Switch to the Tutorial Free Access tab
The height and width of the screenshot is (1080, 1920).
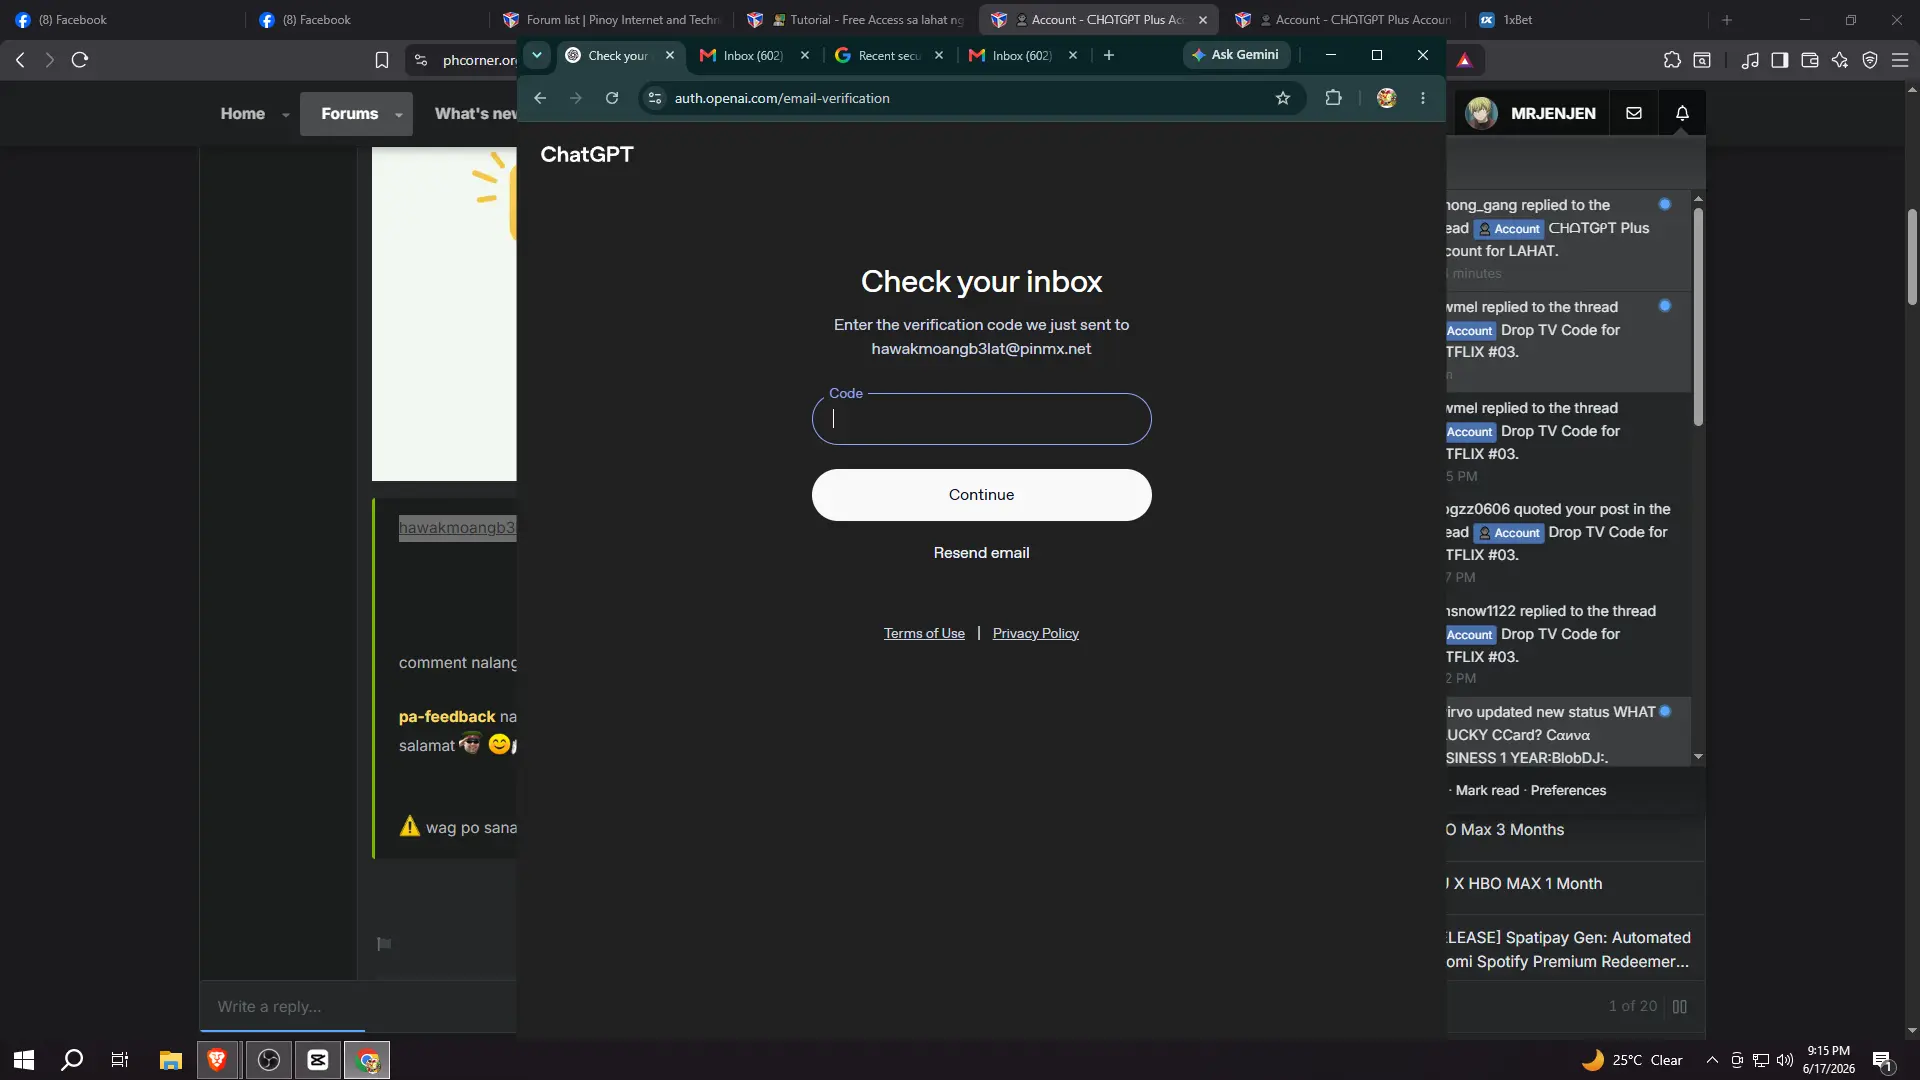pos(857,19)
